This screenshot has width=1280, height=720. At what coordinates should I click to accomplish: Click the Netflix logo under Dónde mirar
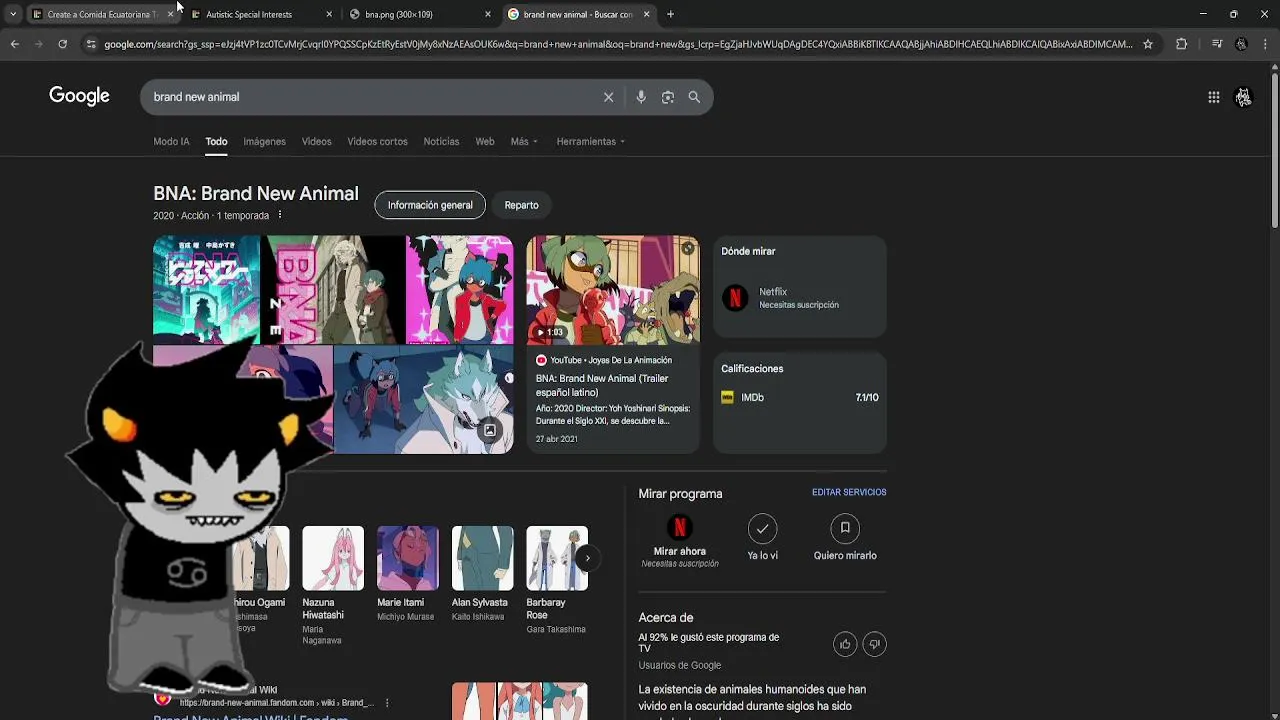pyautogui.click(x=735, y=298)
